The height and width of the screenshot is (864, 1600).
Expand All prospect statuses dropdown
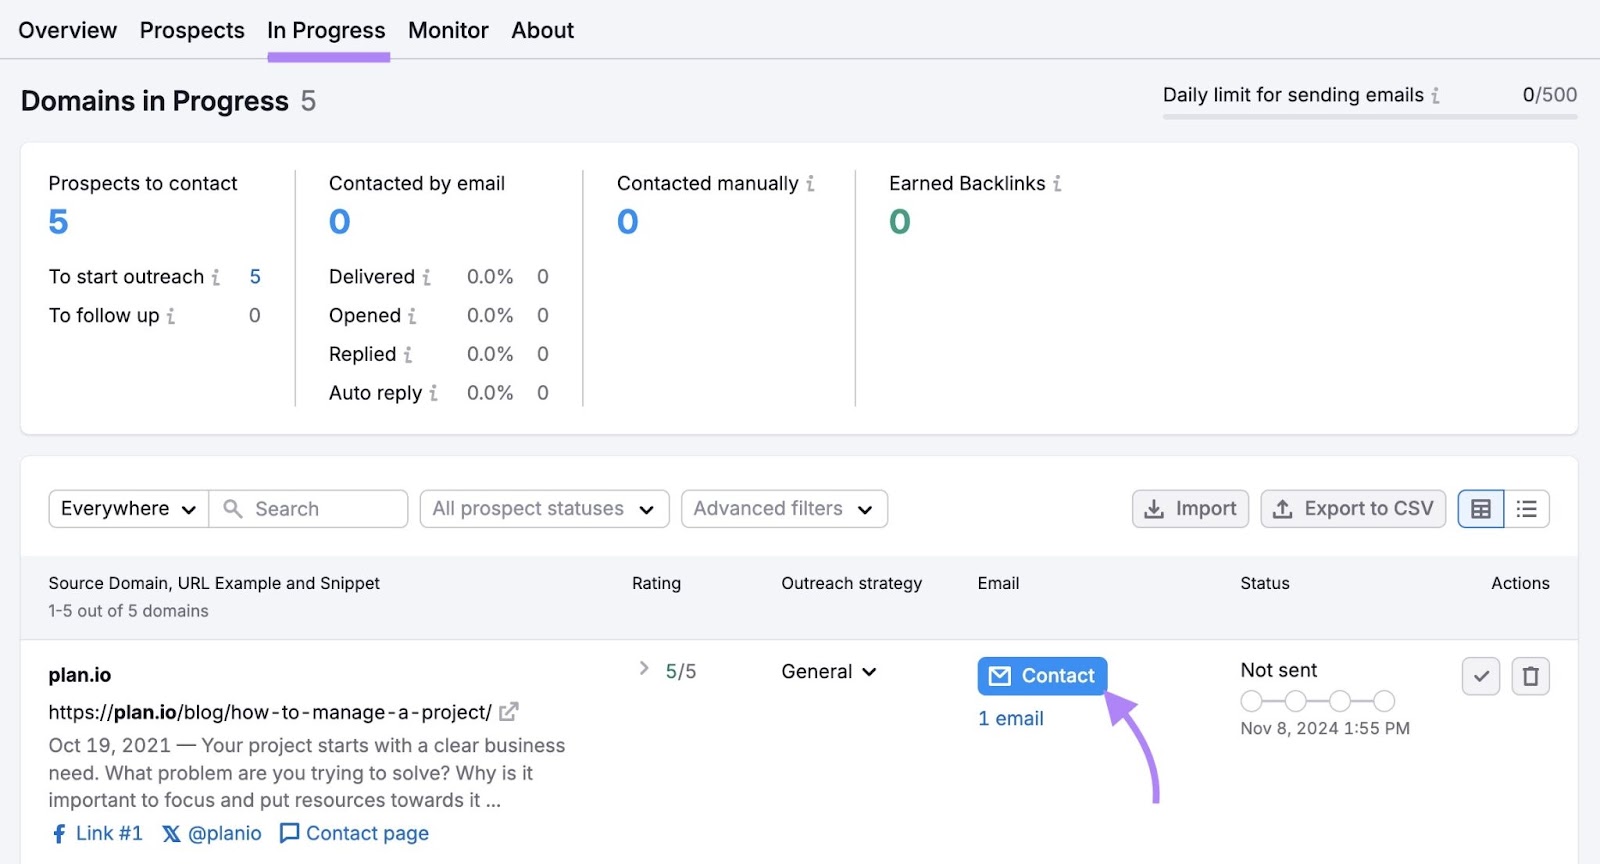point(543,509)
